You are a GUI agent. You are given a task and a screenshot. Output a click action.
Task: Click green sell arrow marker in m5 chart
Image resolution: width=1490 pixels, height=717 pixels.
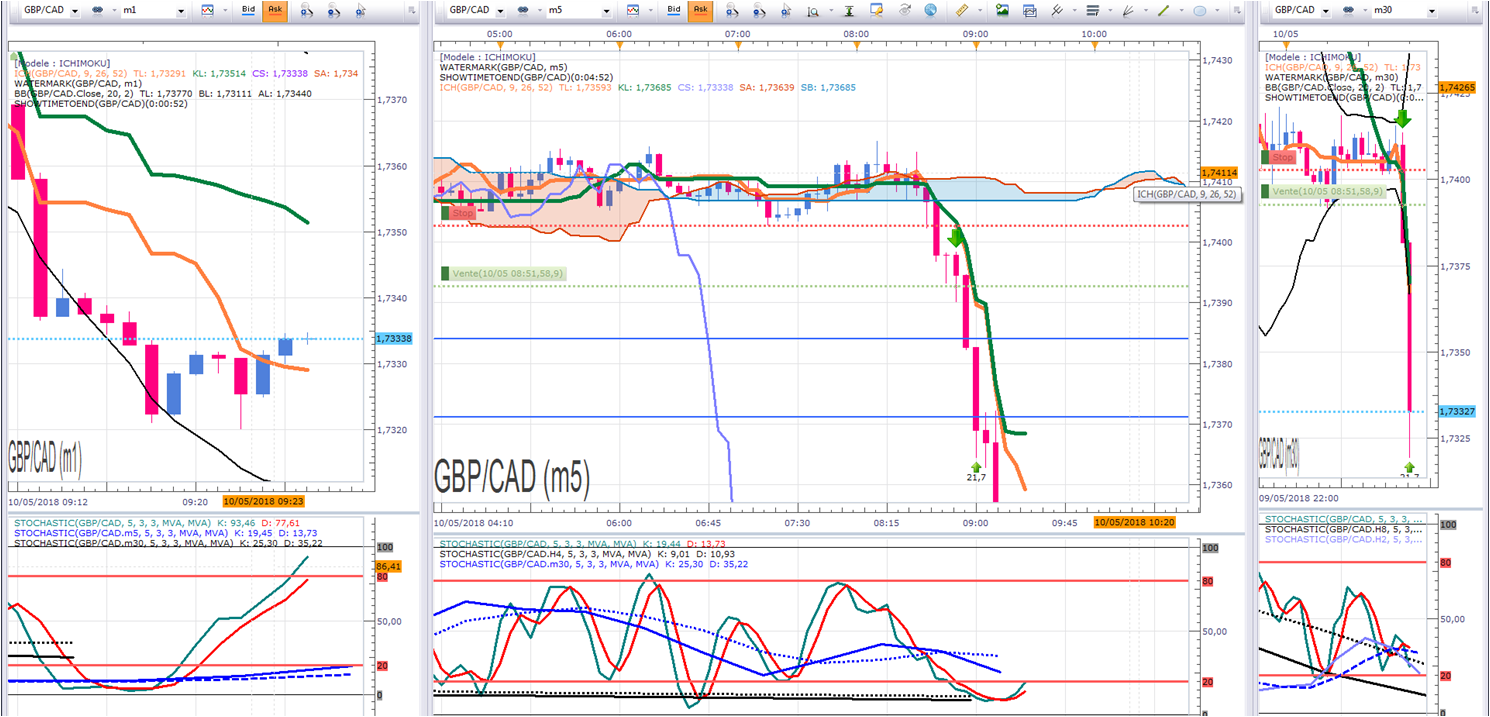[956, 238]
